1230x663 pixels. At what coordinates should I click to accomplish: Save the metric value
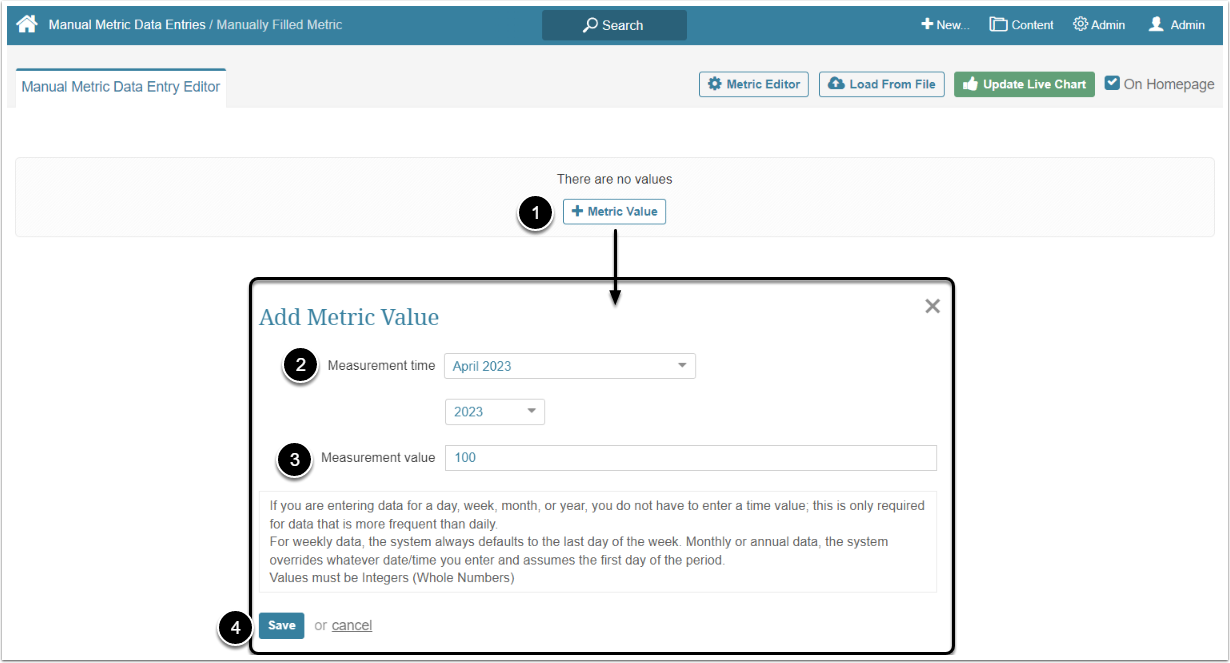click(x=281, y=625)
